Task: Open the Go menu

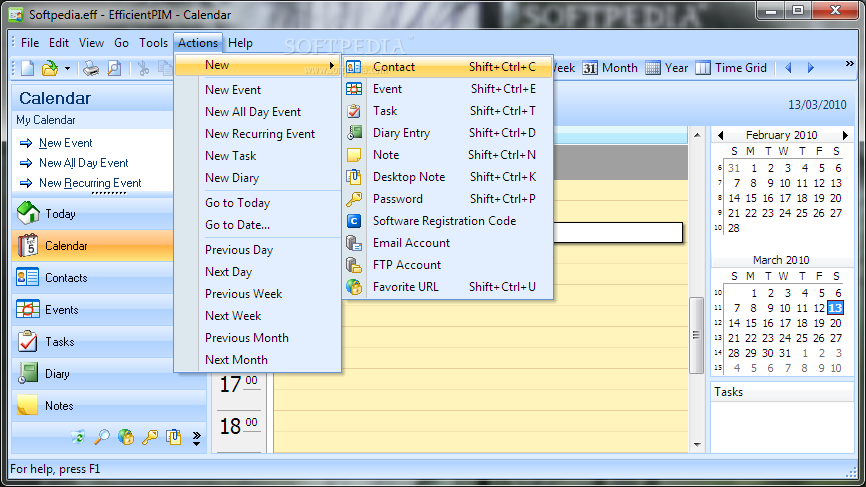Action: pos(122,43)
